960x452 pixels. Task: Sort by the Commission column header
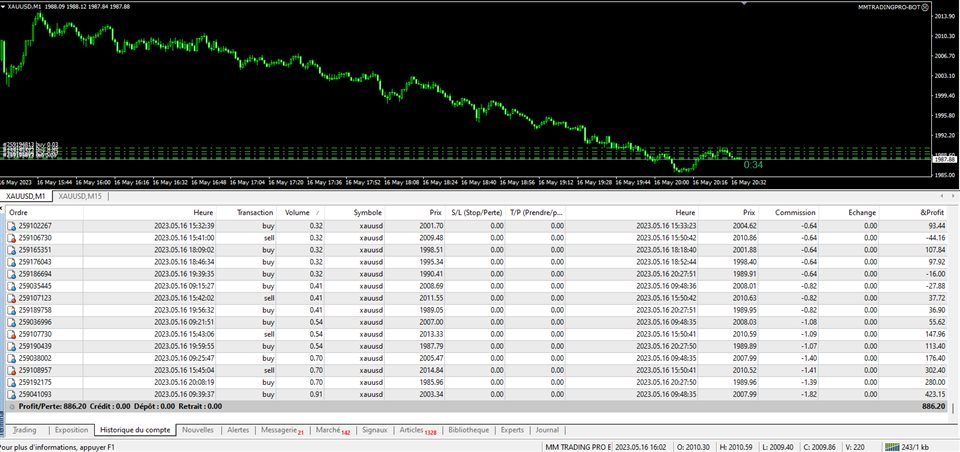(x=789, y=213)
